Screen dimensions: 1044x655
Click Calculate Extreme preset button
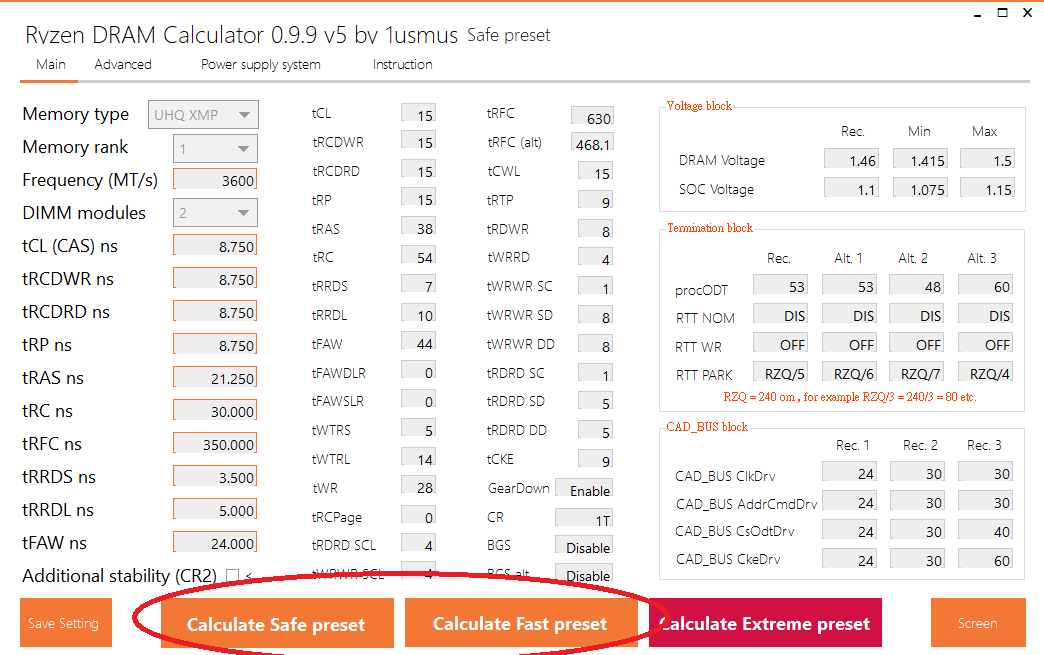[765, 623]
